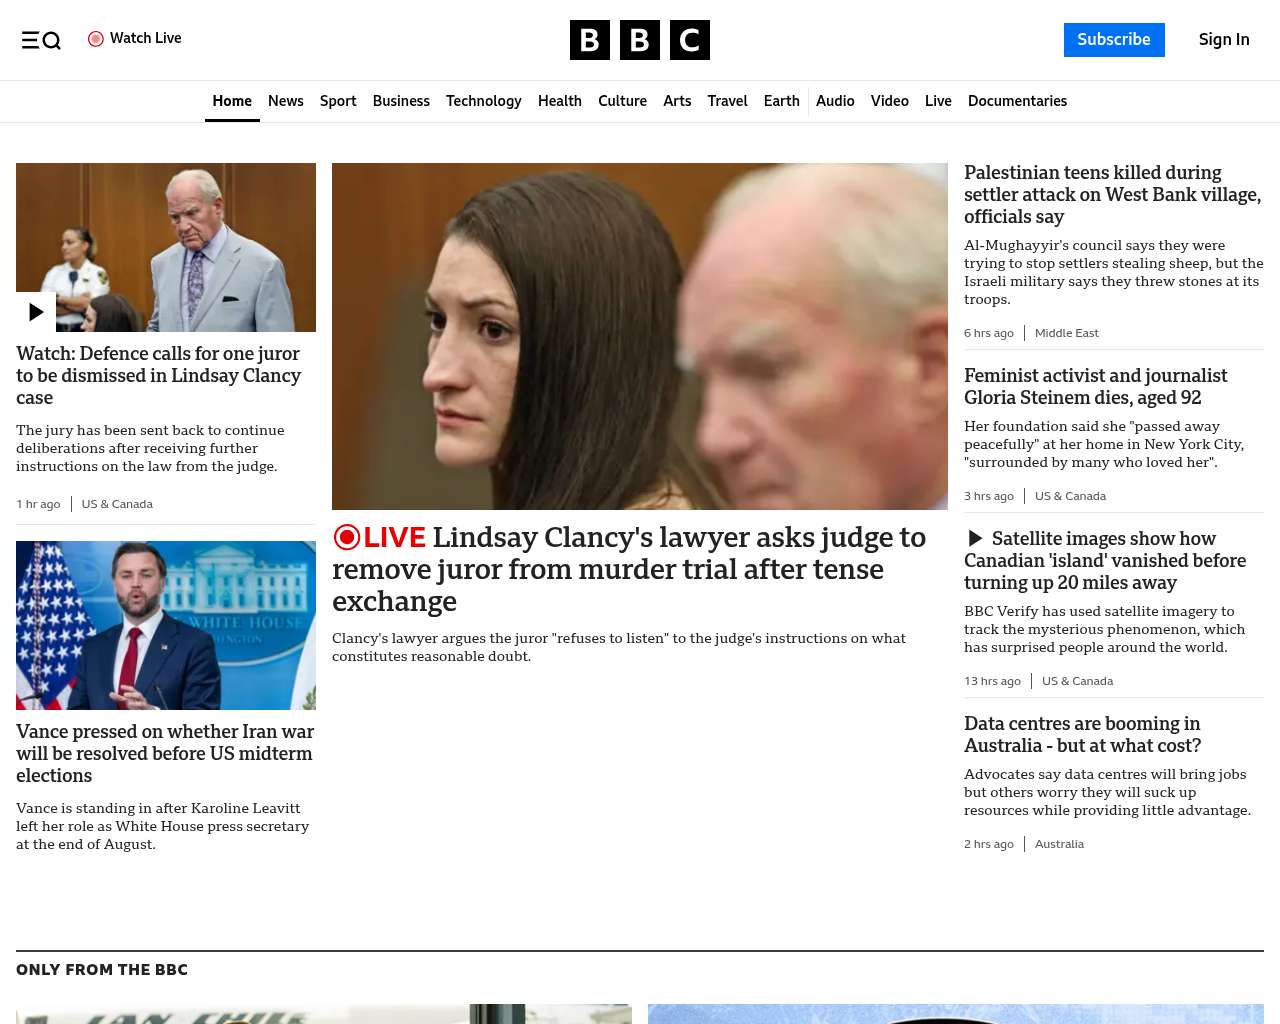Open the Documentaries section
This screenshot has height=1024, width=1280.
1017,101
